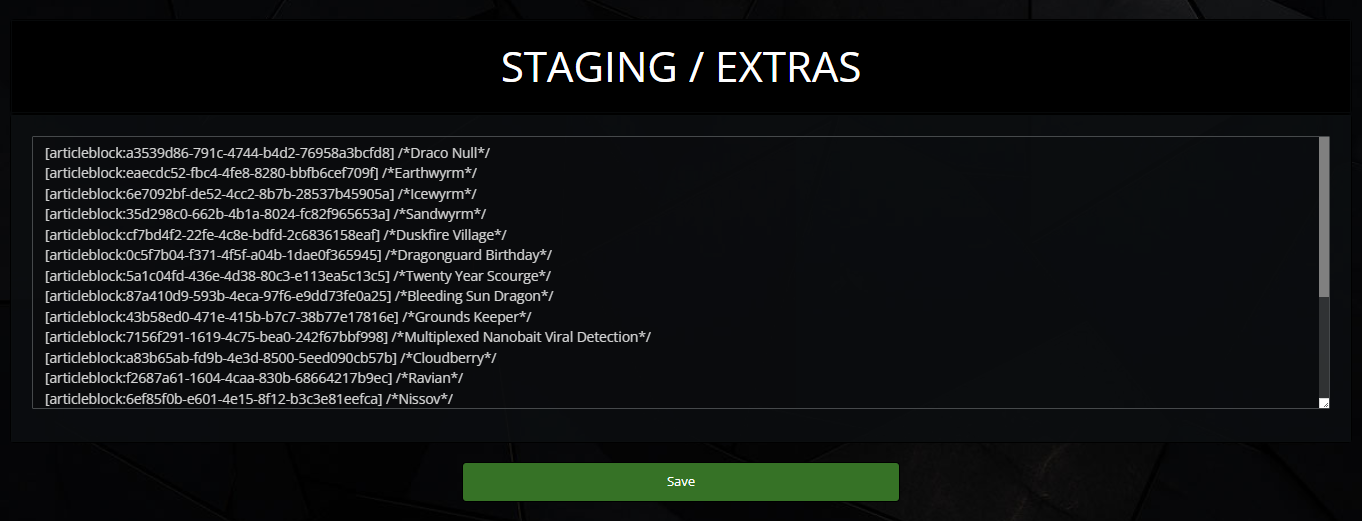Image resolution: width=1362 pixels, height=521 pixels.
Task: Click the Nissov articleblock line
Action: pyautogui.click(x=249, y=399)
